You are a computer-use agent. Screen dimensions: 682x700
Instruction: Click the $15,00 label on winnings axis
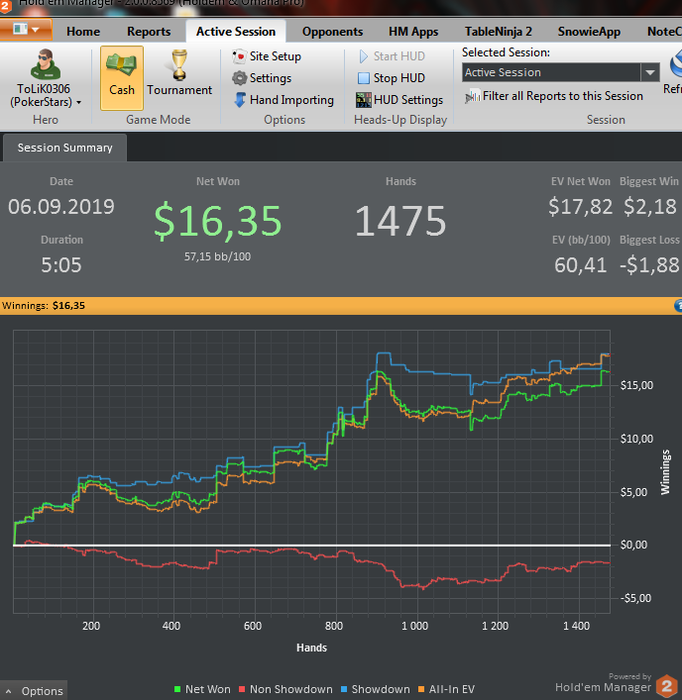636,385
